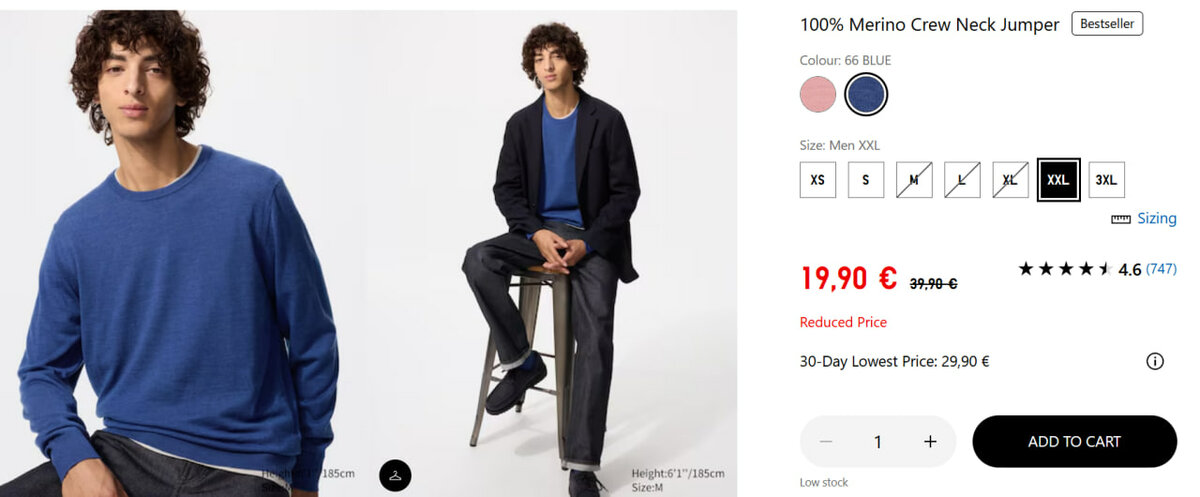Choose size XS
Image resolution: width=1200 pixels, height=497 pixels.
818,180
